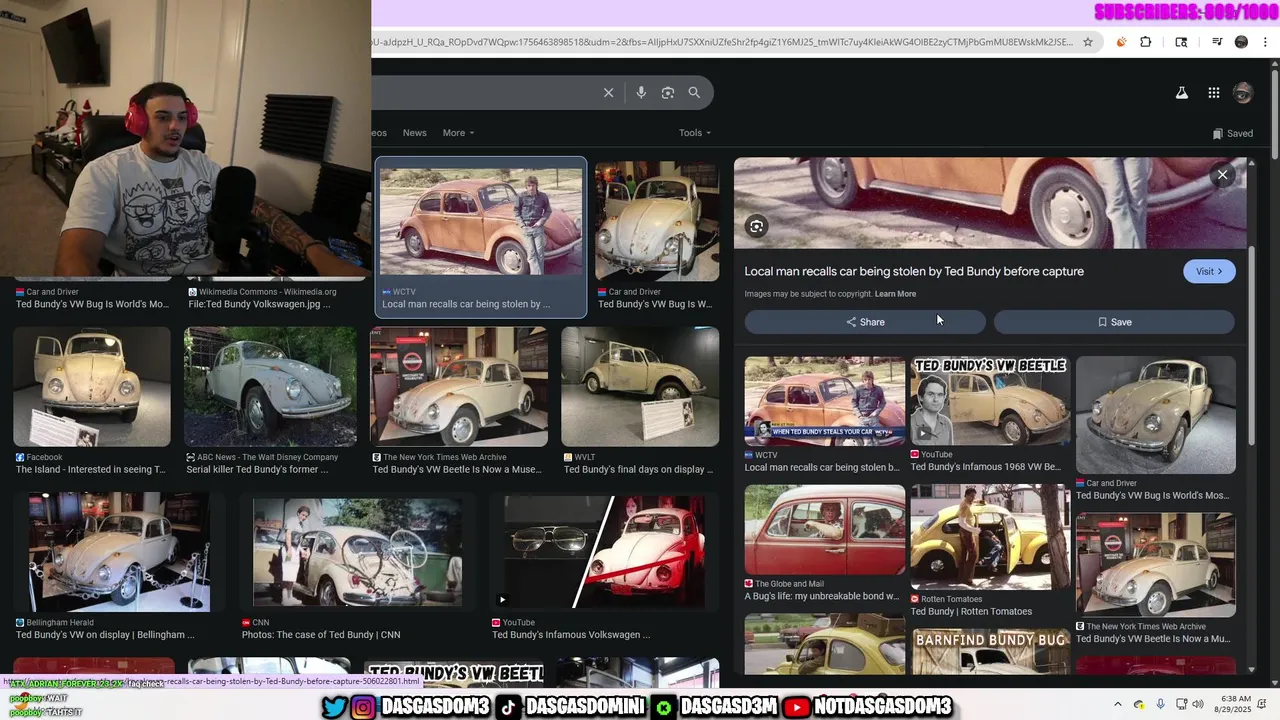
Task: Click the Lens icon on the preview image
Action: click(757, 227)
